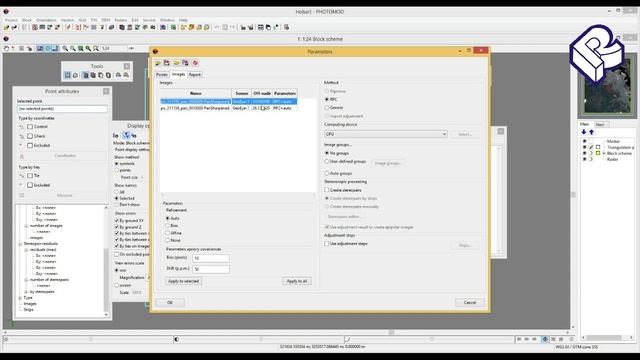Click the main toolbar blue house icon
The width and height of the screenshot is (640, 360).
(163, 27)
